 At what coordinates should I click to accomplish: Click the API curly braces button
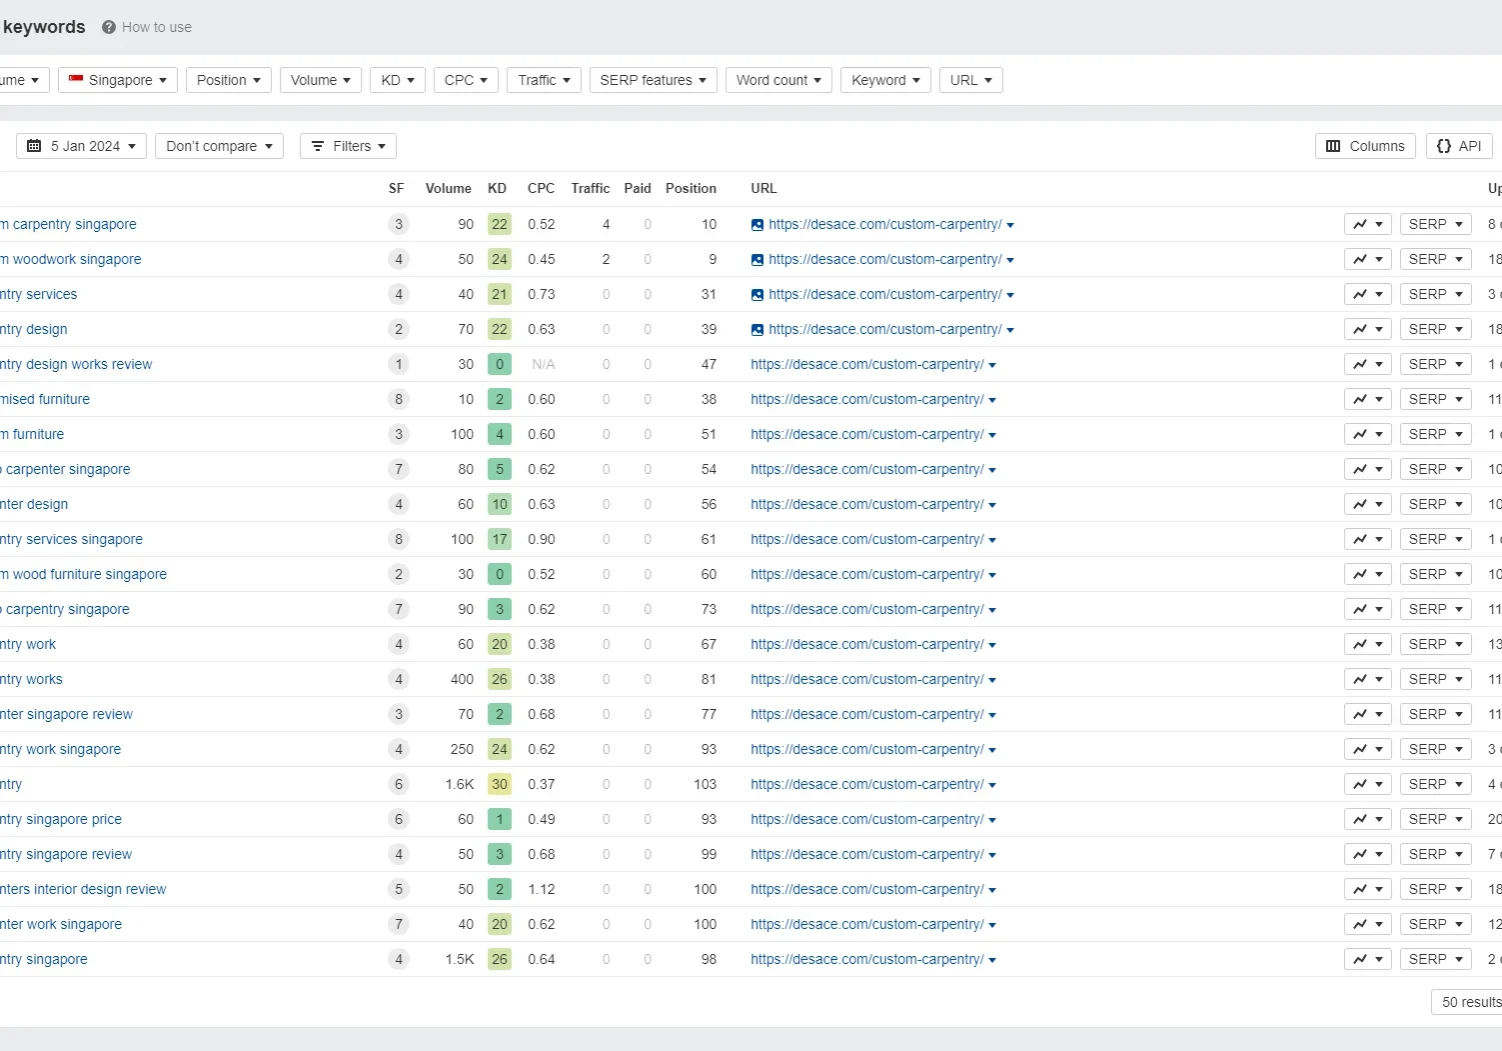pos(1459,146)
